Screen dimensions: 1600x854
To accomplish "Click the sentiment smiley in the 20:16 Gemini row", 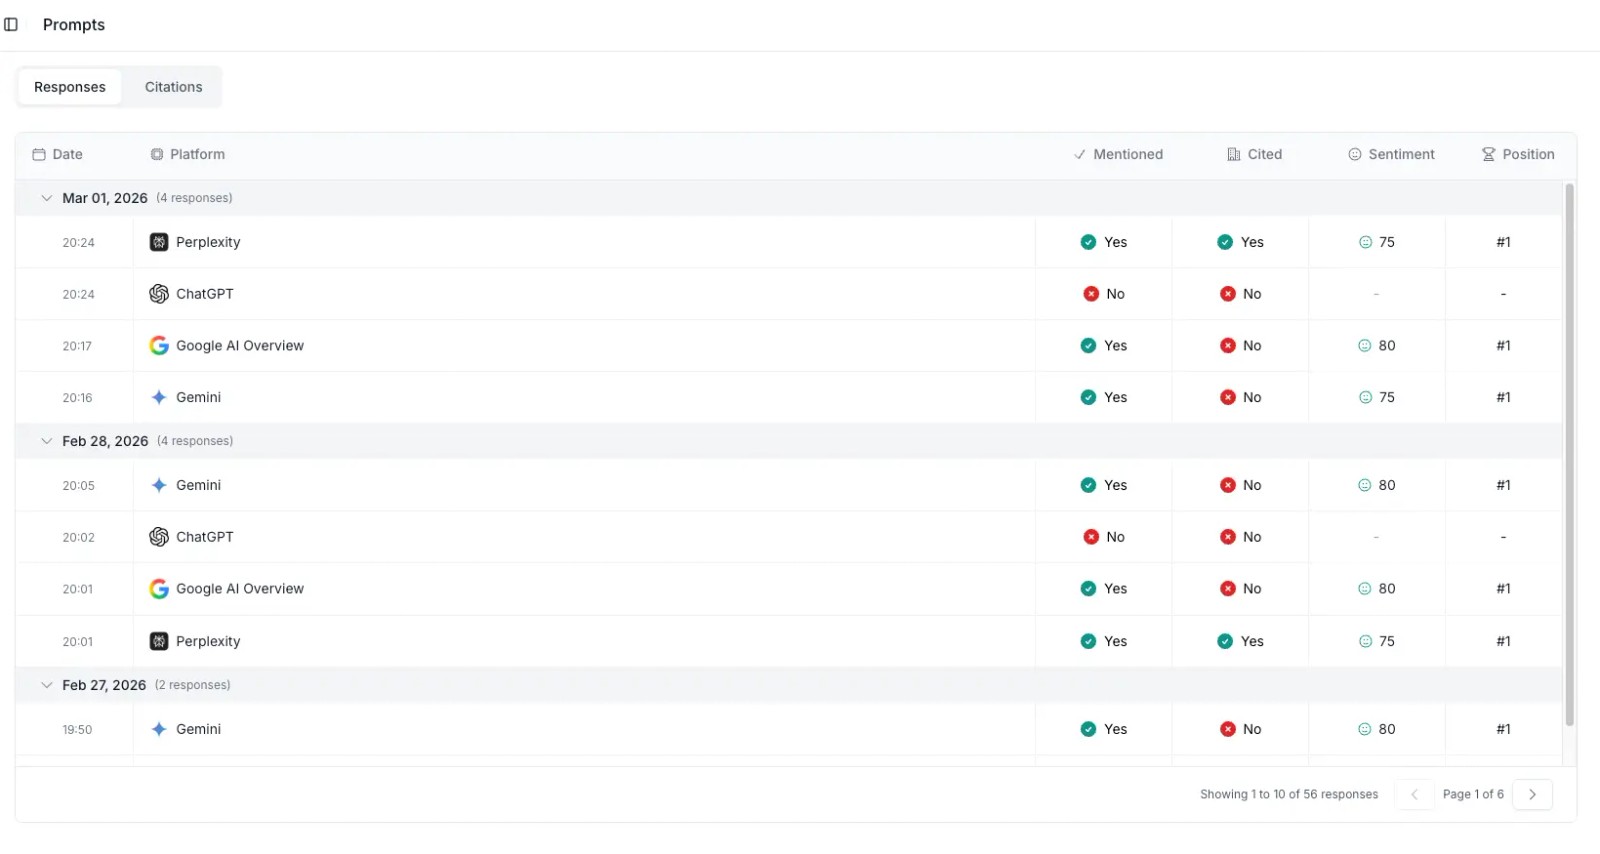I will 1365,397.
